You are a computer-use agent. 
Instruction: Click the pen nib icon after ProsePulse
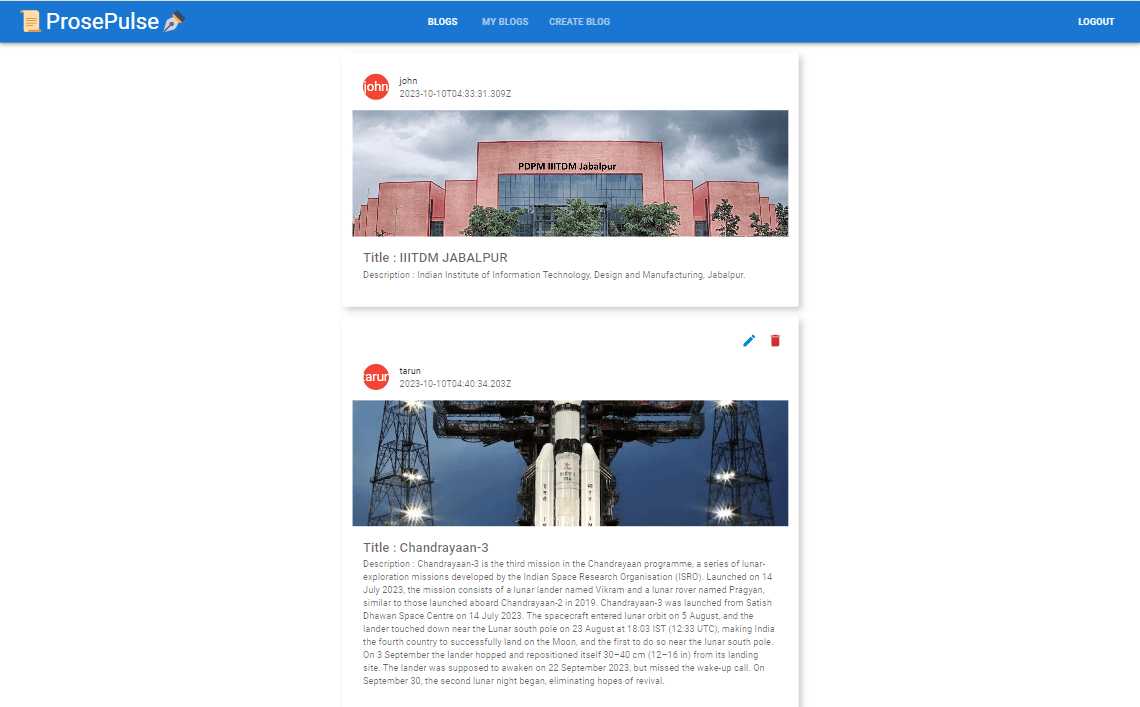[x=174, y=22]
